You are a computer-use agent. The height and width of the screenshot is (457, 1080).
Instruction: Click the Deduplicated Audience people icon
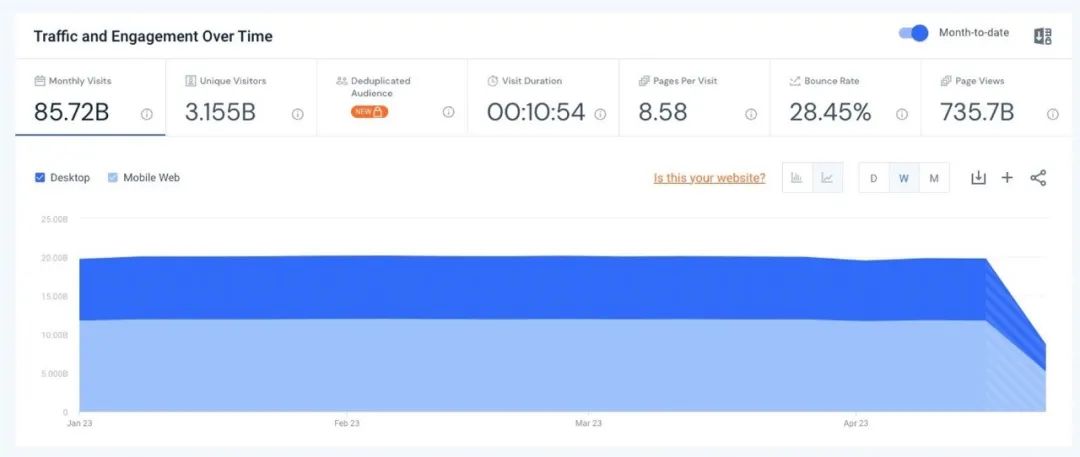click(342, 81)
